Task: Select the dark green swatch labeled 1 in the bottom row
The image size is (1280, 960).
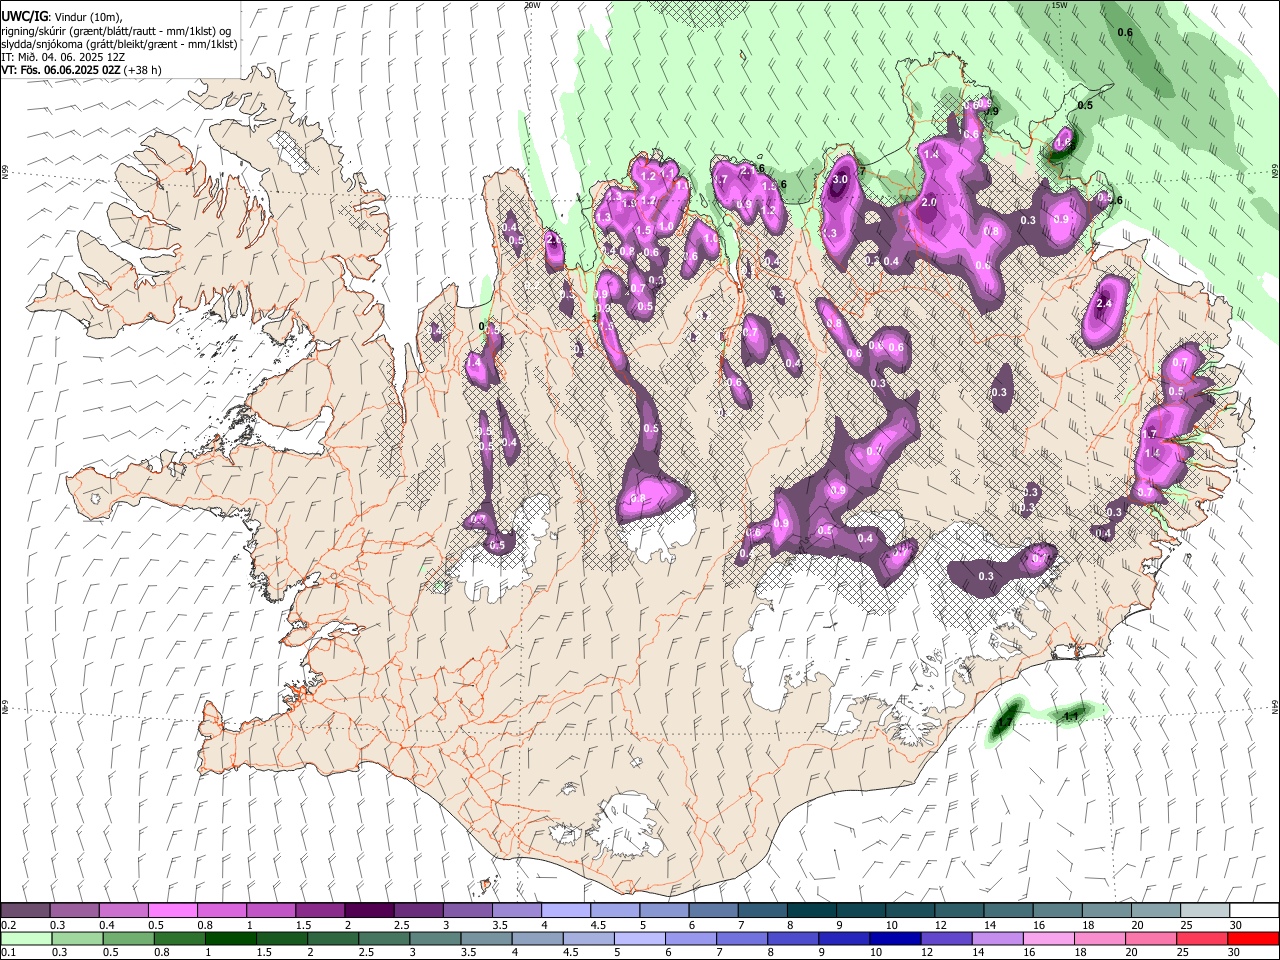Action: tap(231, 938)
